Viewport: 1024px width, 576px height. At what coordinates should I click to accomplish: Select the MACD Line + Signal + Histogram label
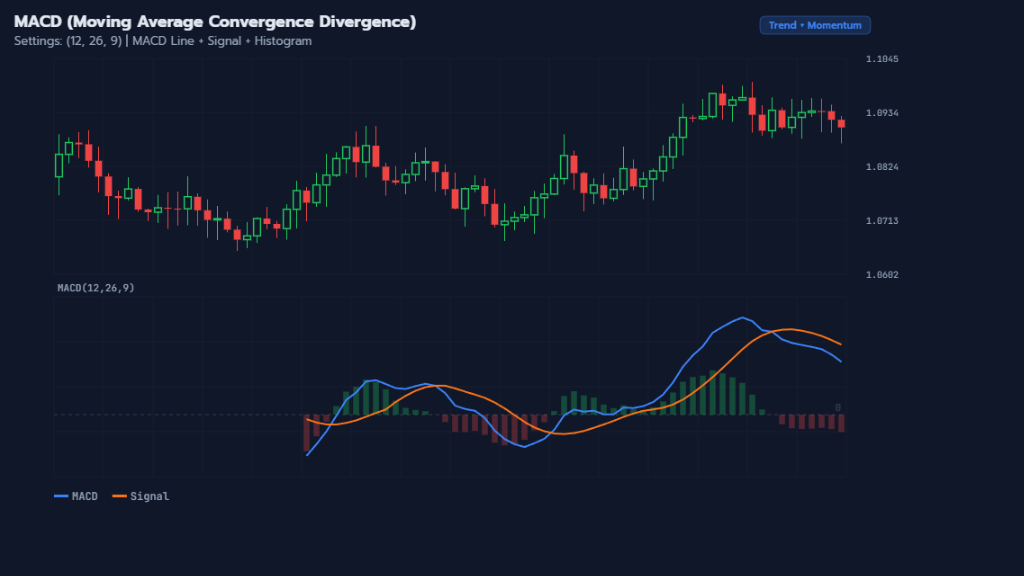[222, 42]
